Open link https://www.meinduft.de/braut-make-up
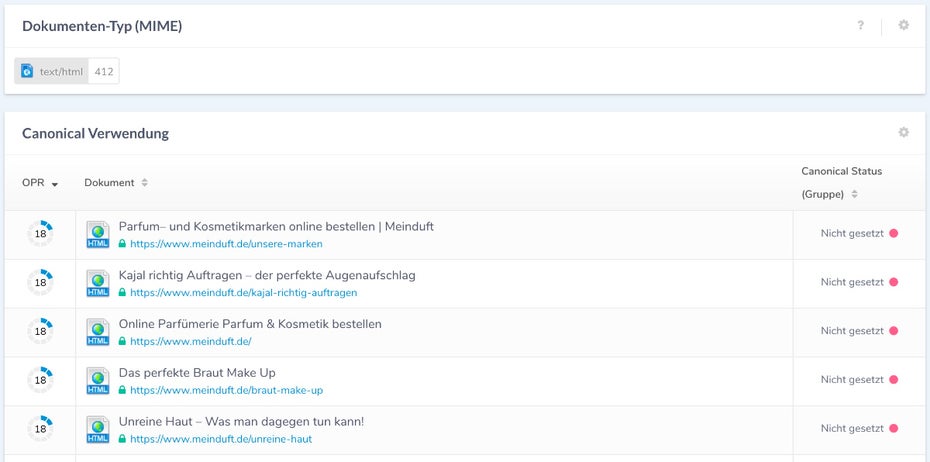 (x=227, y=390)
